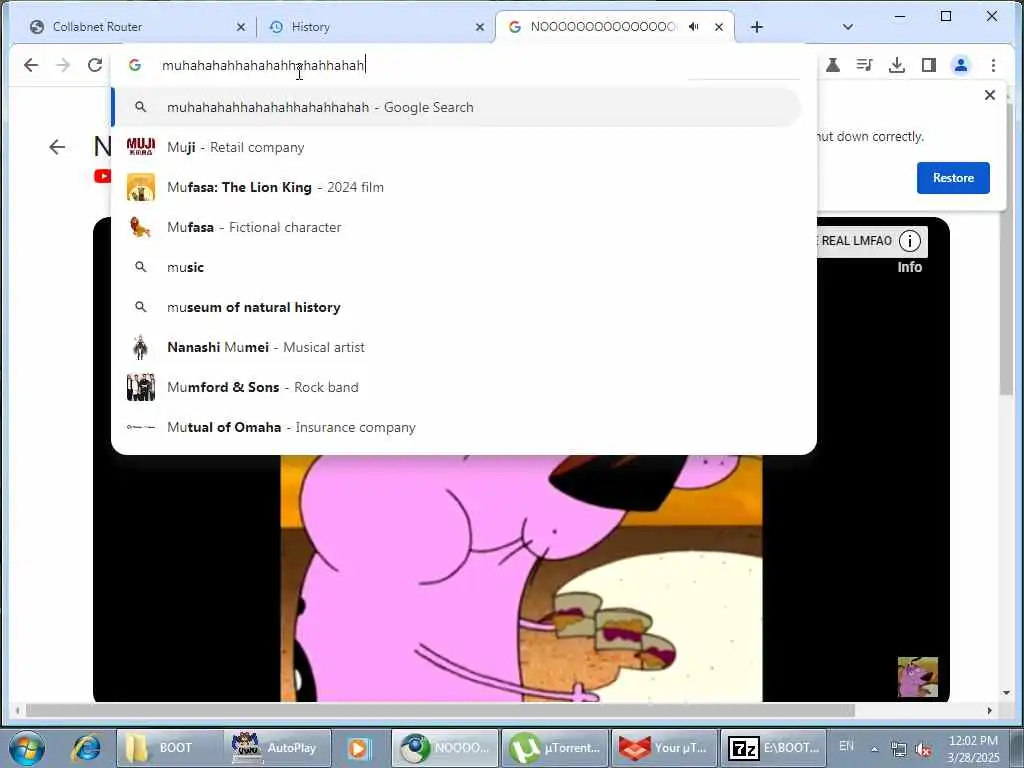Click the page back arrow beside title
Screen dimensions: 1024x768
point(57,147)
